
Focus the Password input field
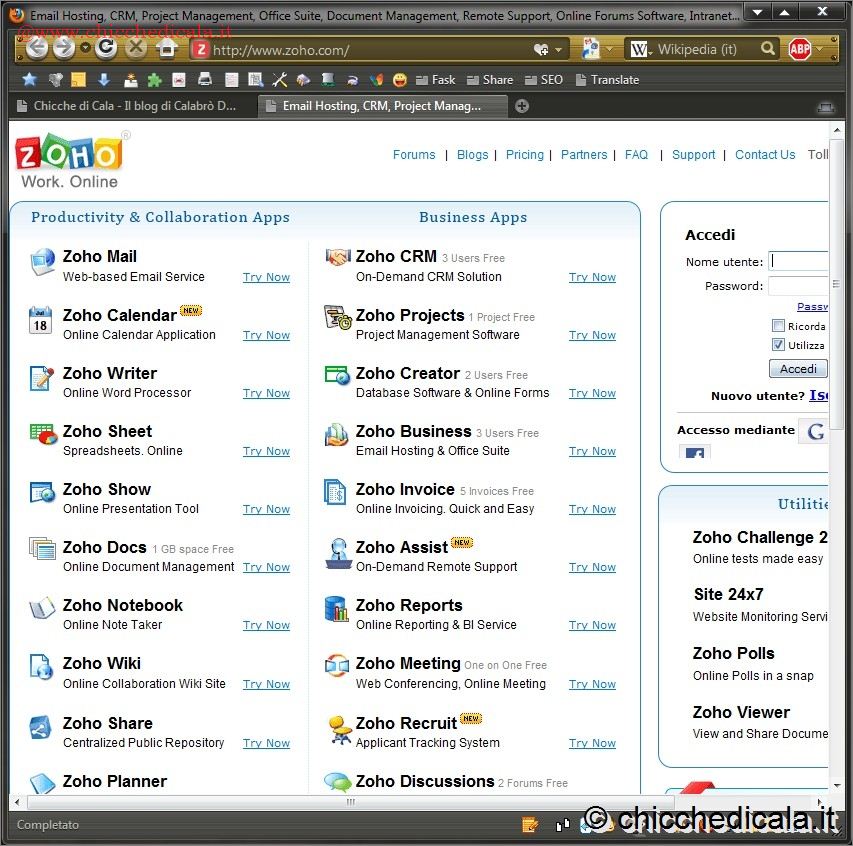[798, 286]
